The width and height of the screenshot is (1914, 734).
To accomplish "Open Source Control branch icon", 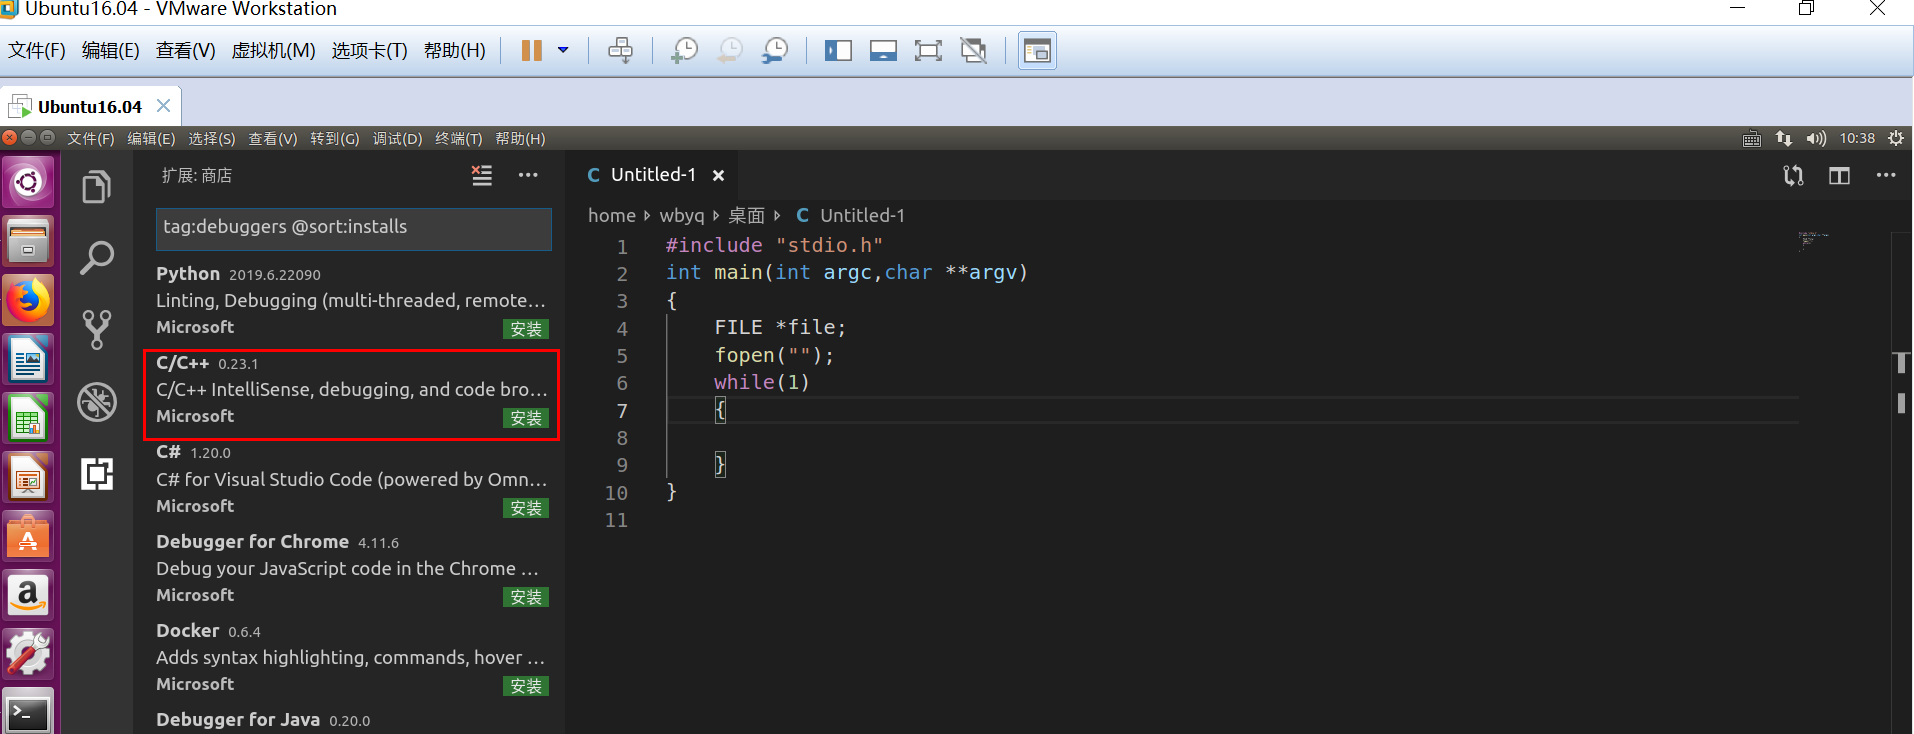I will pos(96,329).
